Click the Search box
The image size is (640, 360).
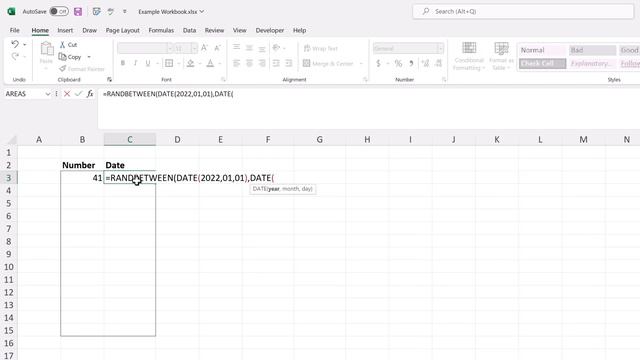pyautogui.click(x=523, y=11)
